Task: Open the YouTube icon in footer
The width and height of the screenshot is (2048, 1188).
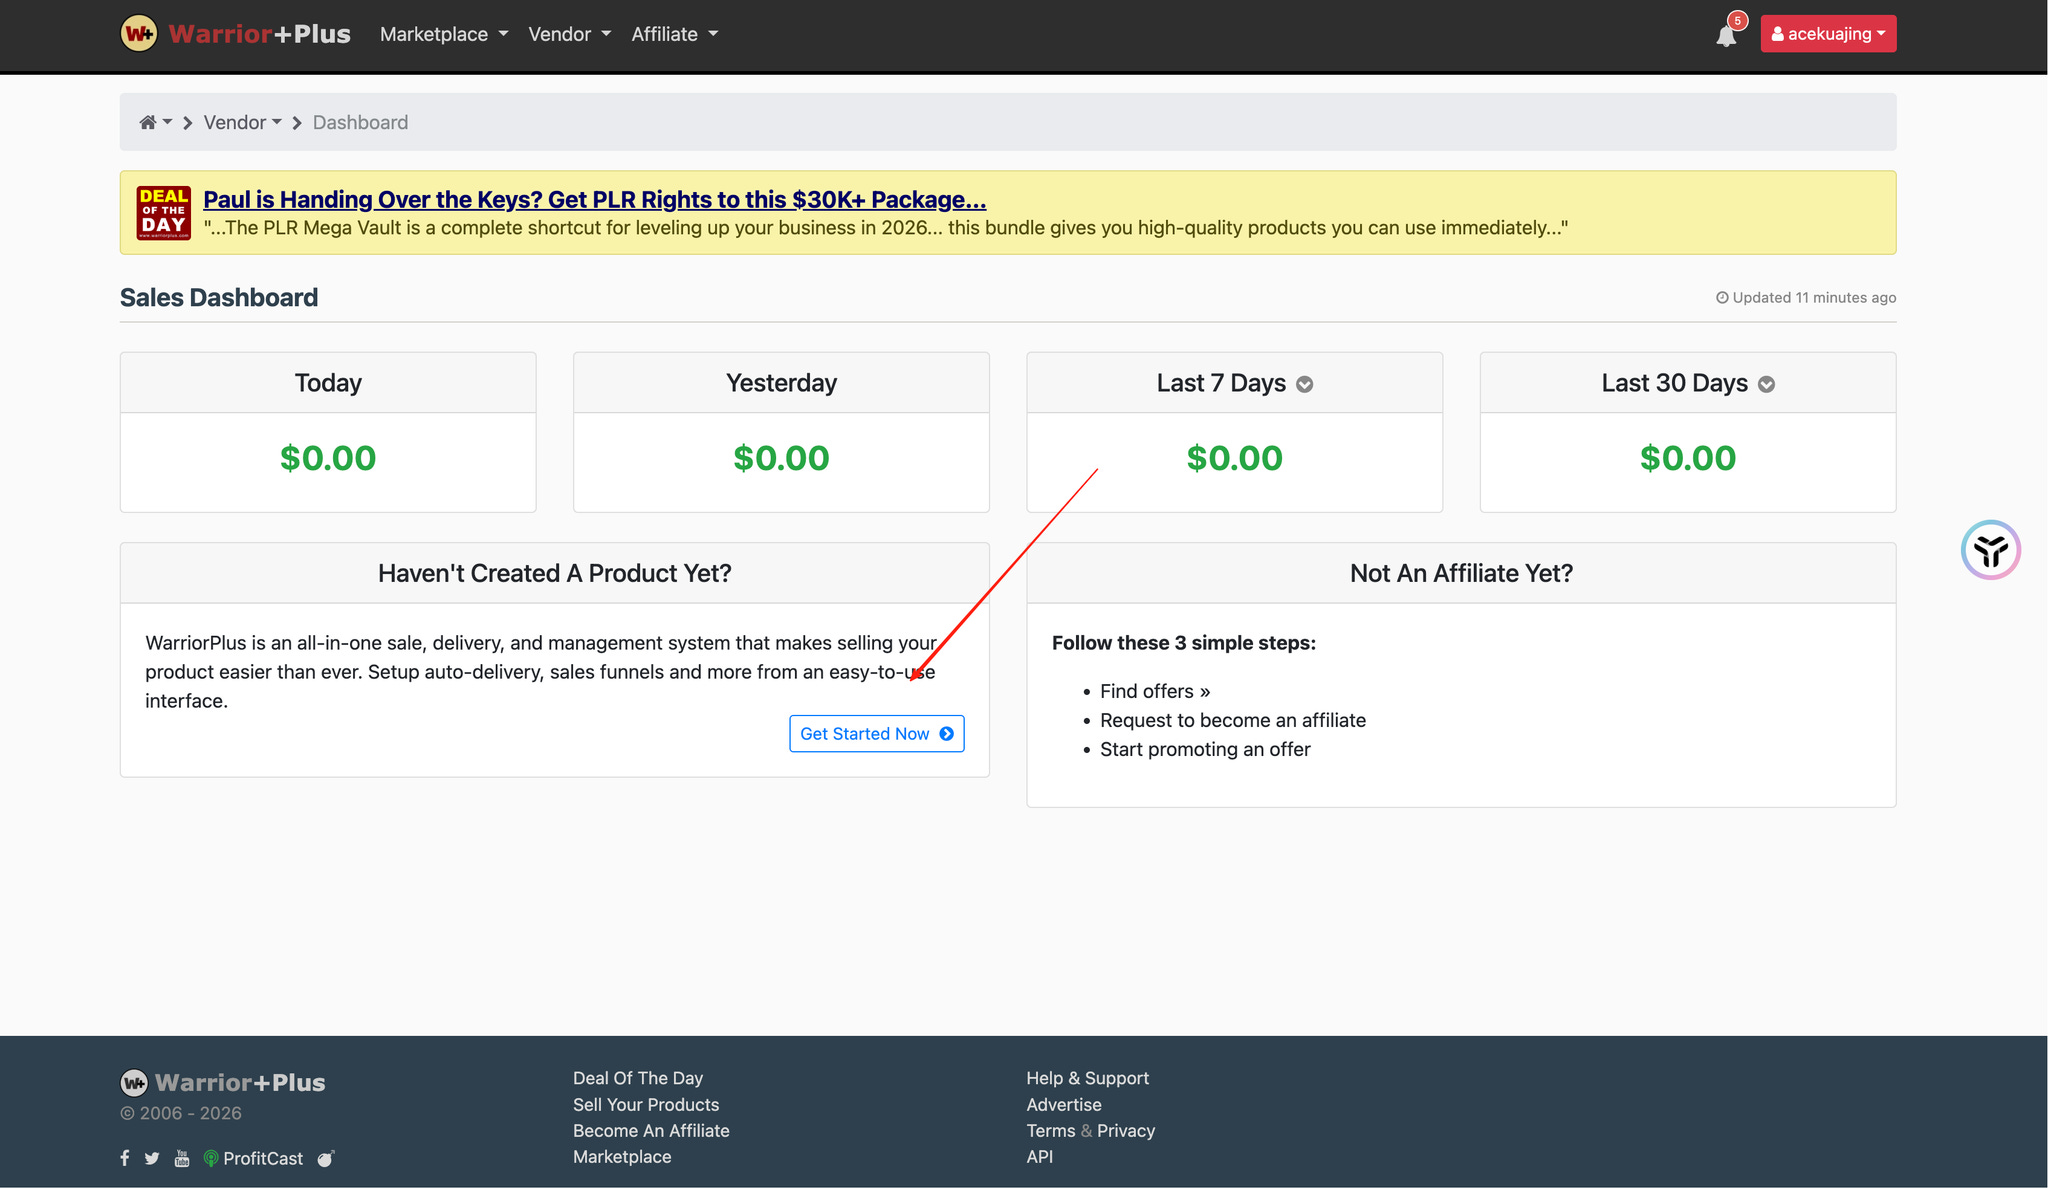Action: [x=182, y=1158]
